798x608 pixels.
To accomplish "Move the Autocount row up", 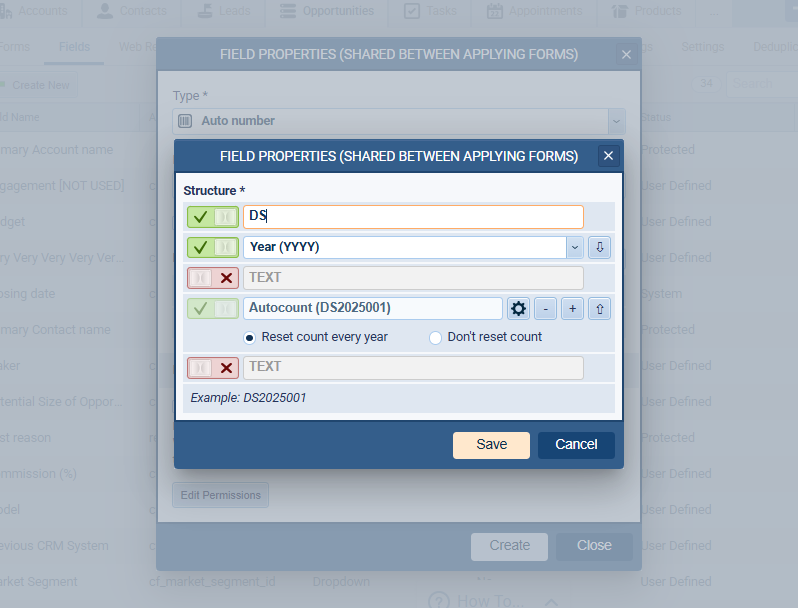I will pos(599,308).
